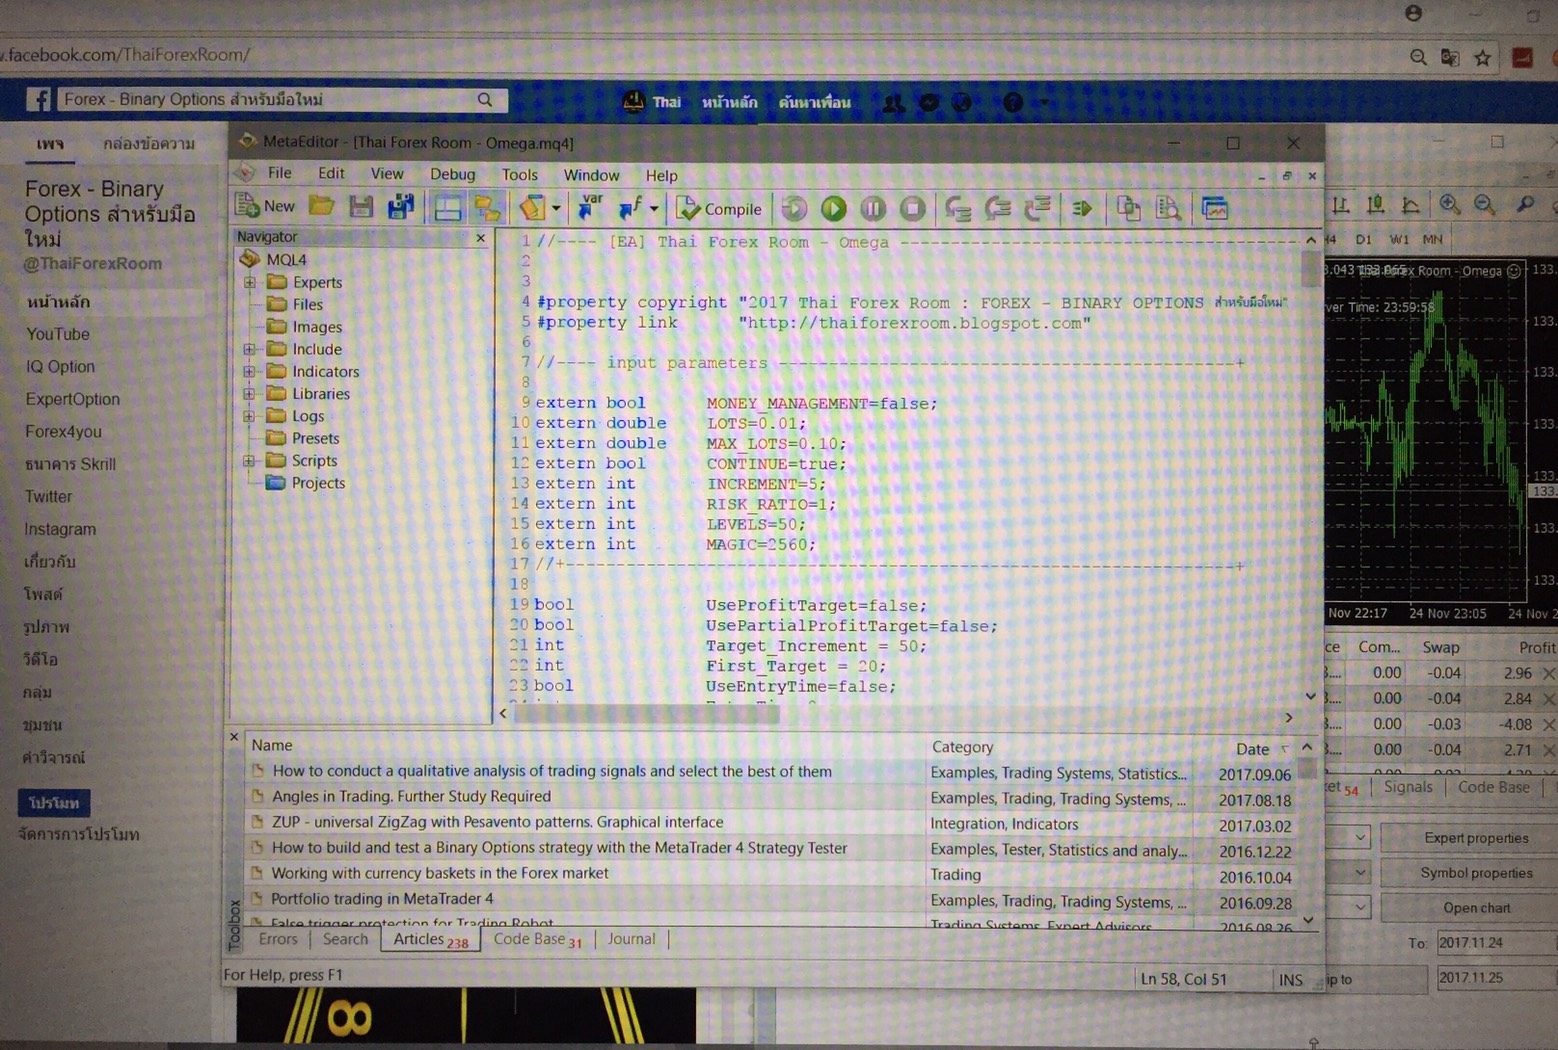Open the YouTube link in Facebook sidebar
1558x1050 pixels.
58,334
